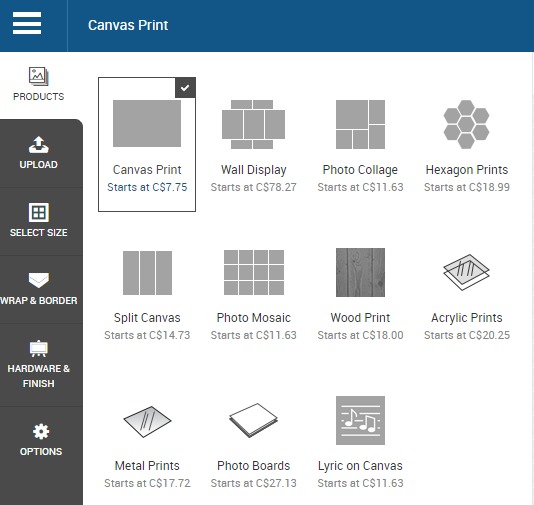Click the "Acrylic Prints" product name
Viewport: 534px width, 505px height.
467,318
